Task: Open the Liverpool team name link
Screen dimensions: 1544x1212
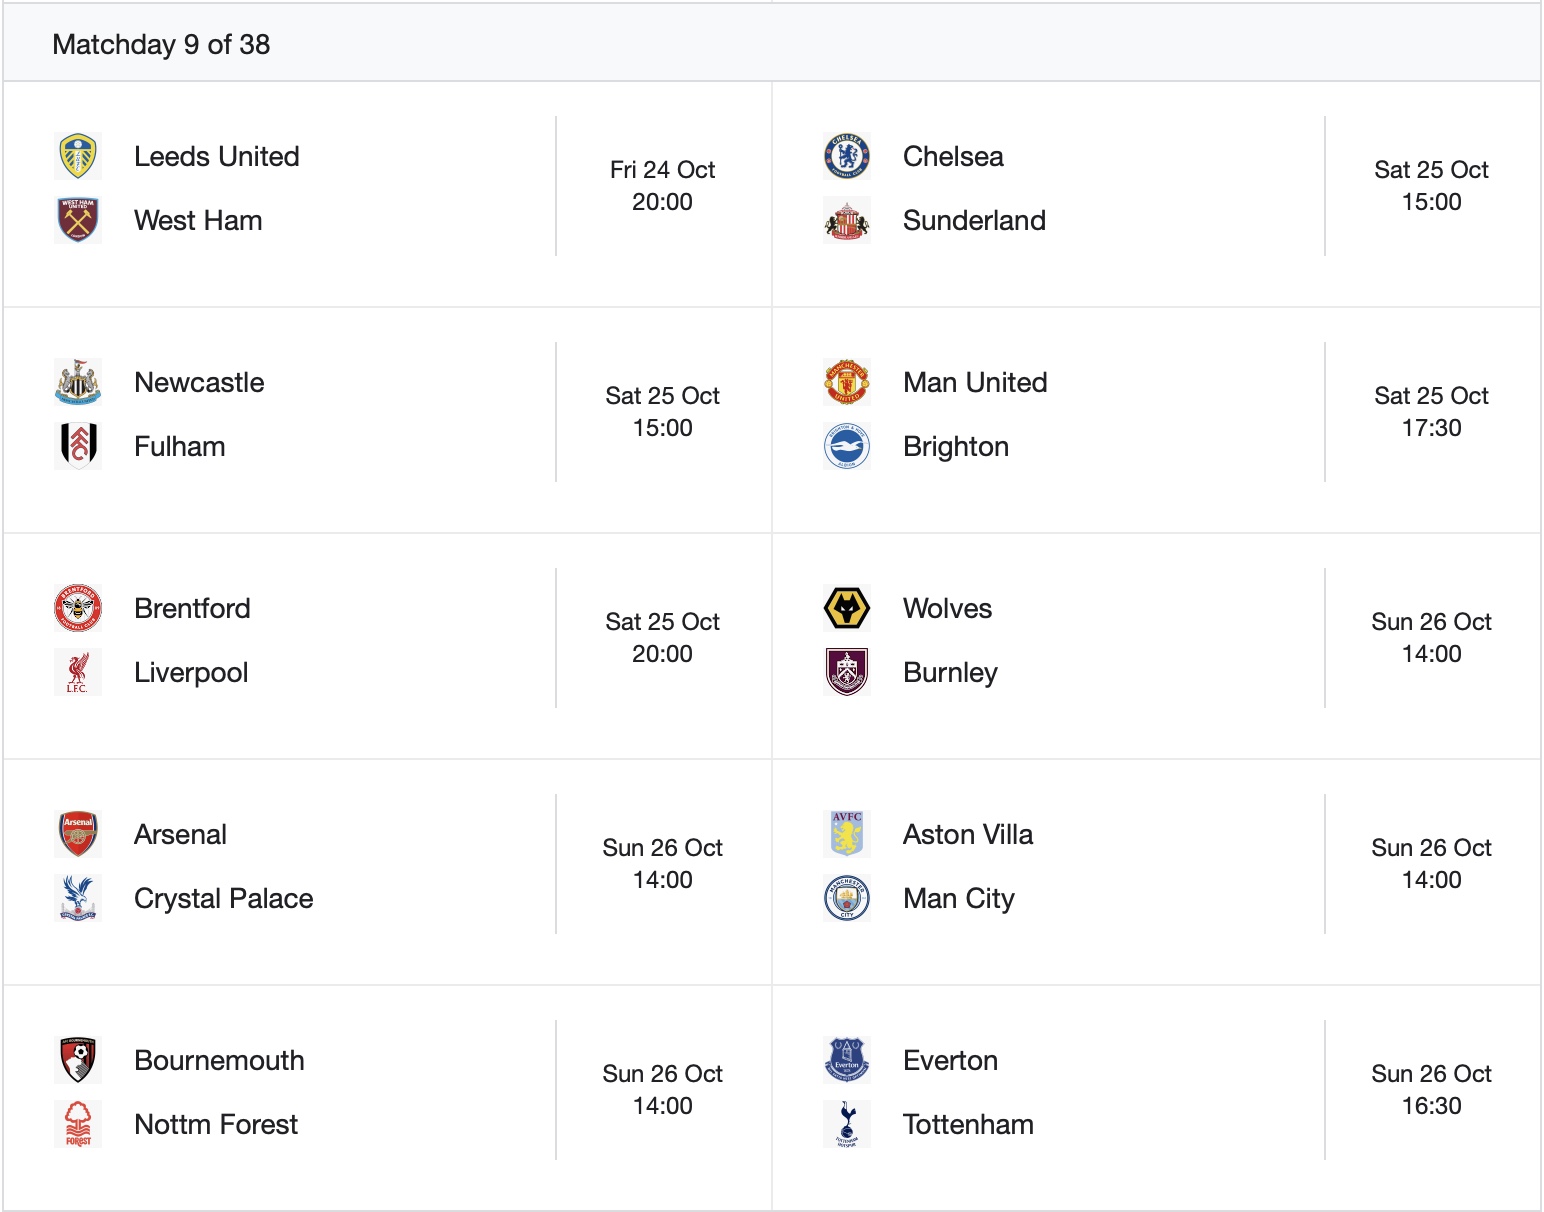Action: [191, 673]
